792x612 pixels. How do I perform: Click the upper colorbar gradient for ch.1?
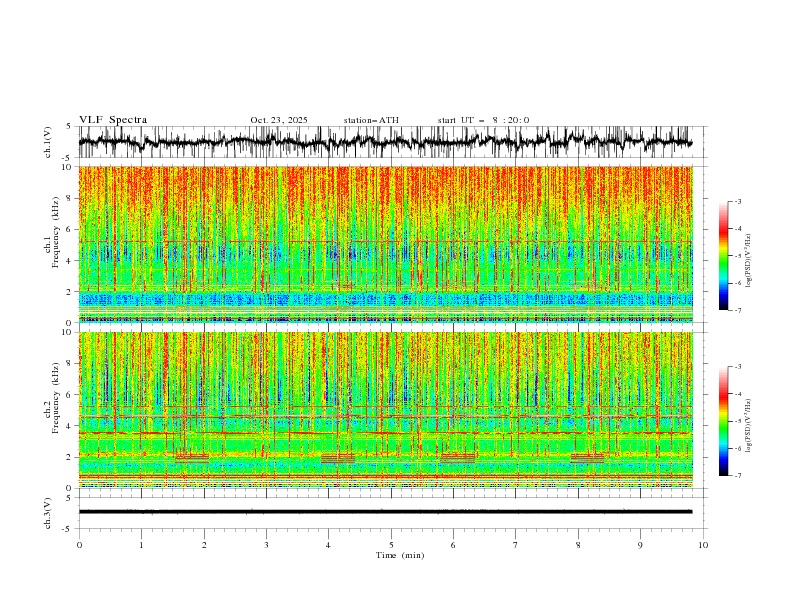tap(723, 256)
